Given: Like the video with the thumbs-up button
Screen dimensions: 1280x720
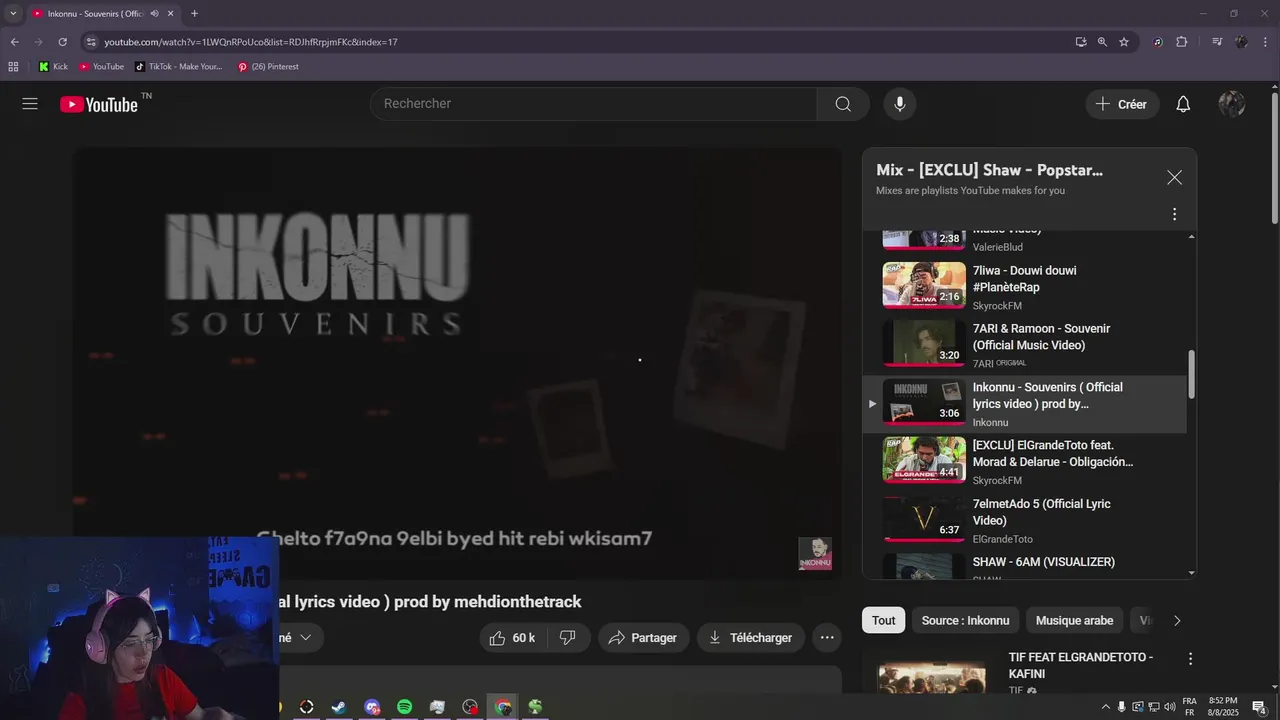Looking at the screenshot, I should click(512, 637).
